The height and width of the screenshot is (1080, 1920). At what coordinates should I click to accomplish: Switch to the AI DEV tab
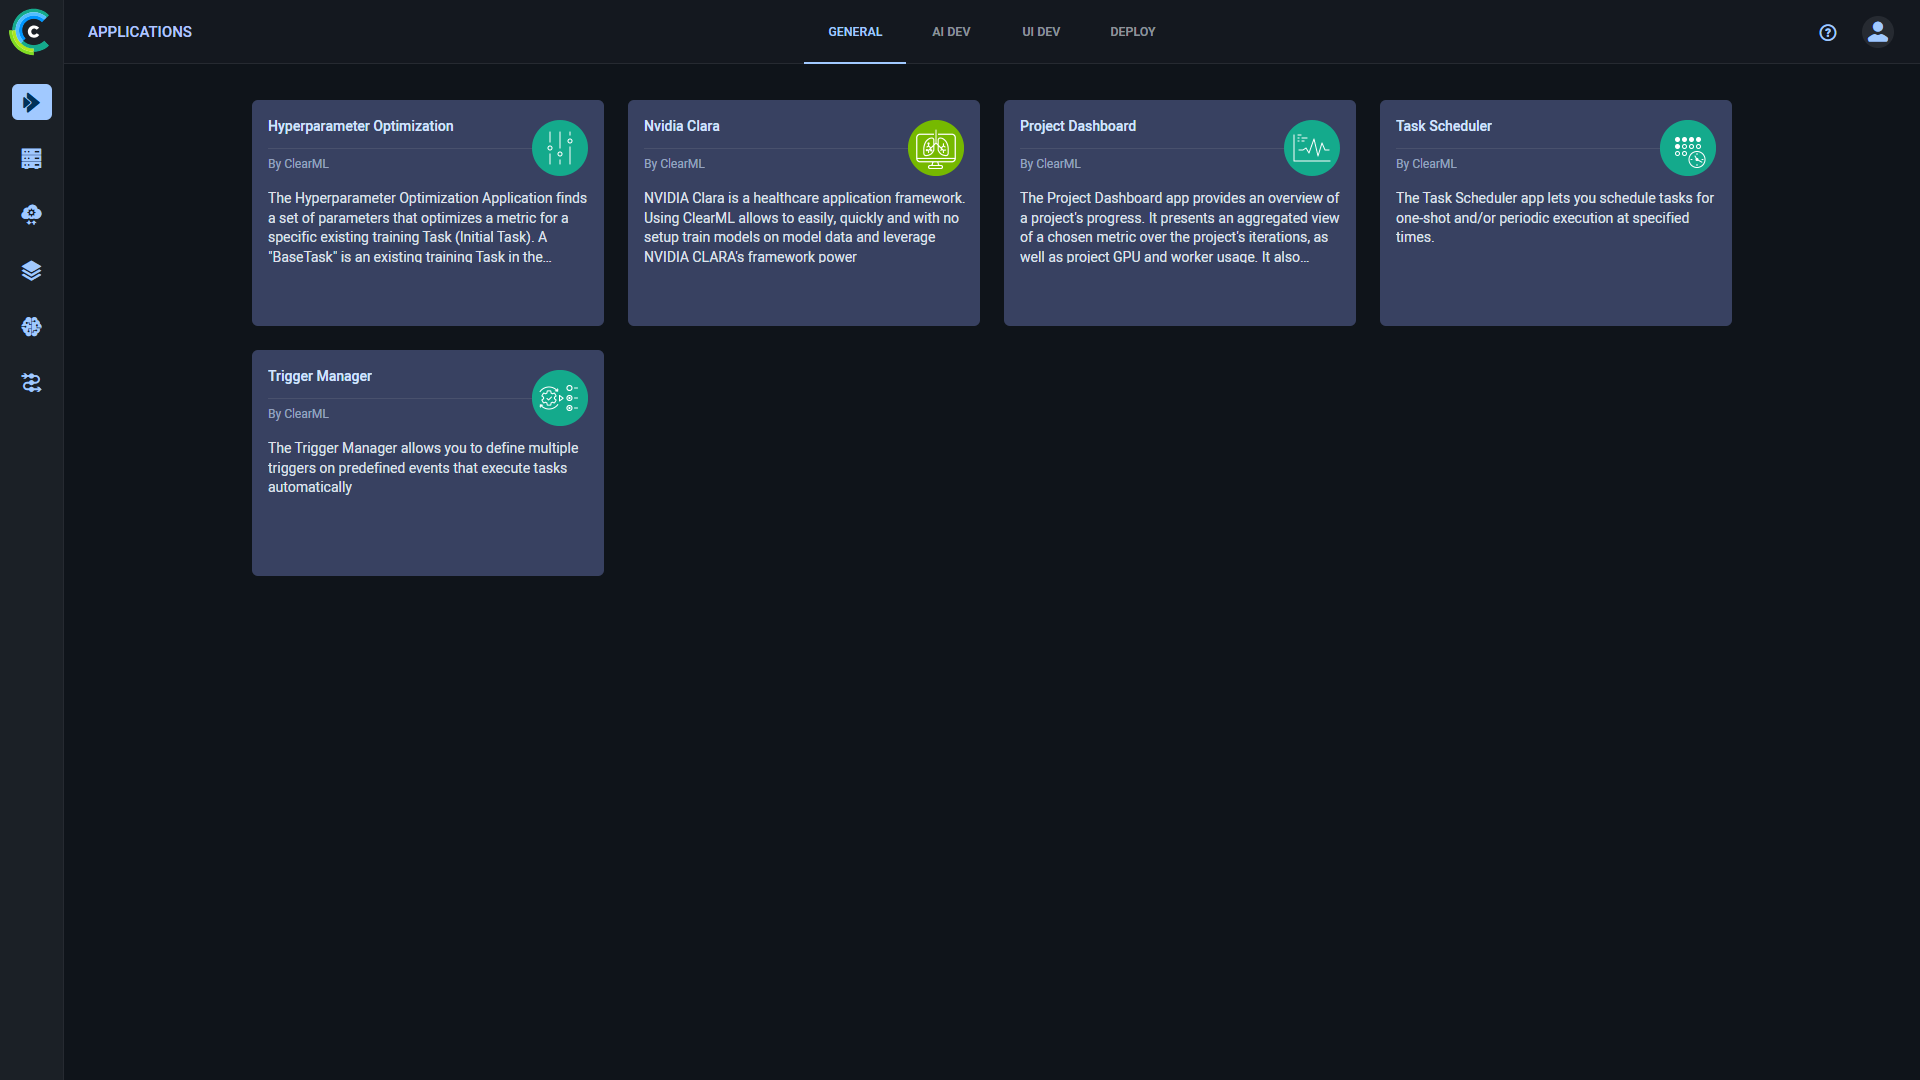pyautogui.click(x=950, y=31)
